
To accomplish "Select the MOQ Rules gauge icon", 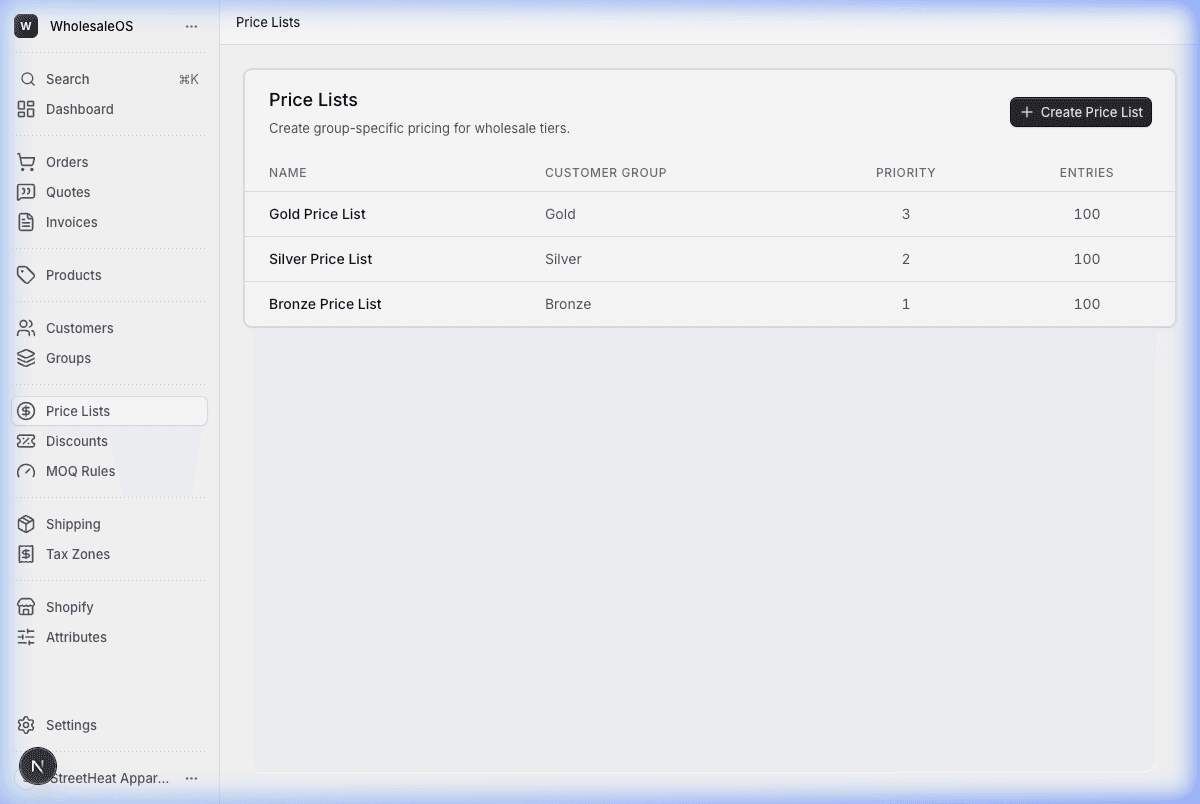I will (25, 471).
